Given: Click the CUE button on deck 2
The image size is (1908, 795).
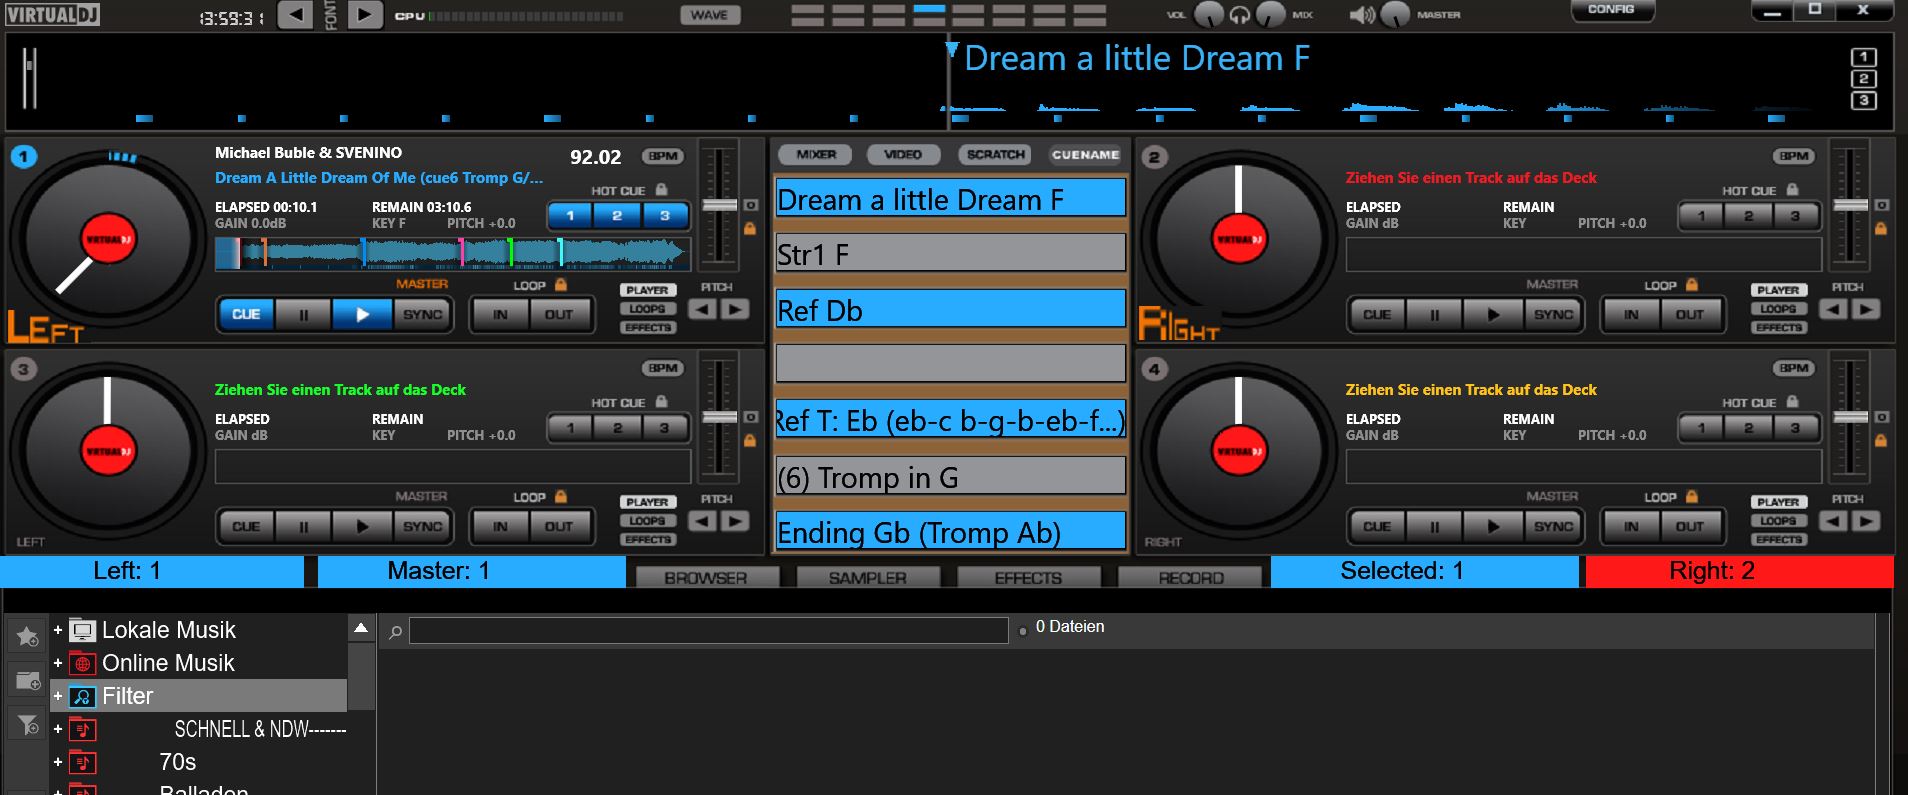Looking at the screenshot, I should click(x=1377, y=314).
